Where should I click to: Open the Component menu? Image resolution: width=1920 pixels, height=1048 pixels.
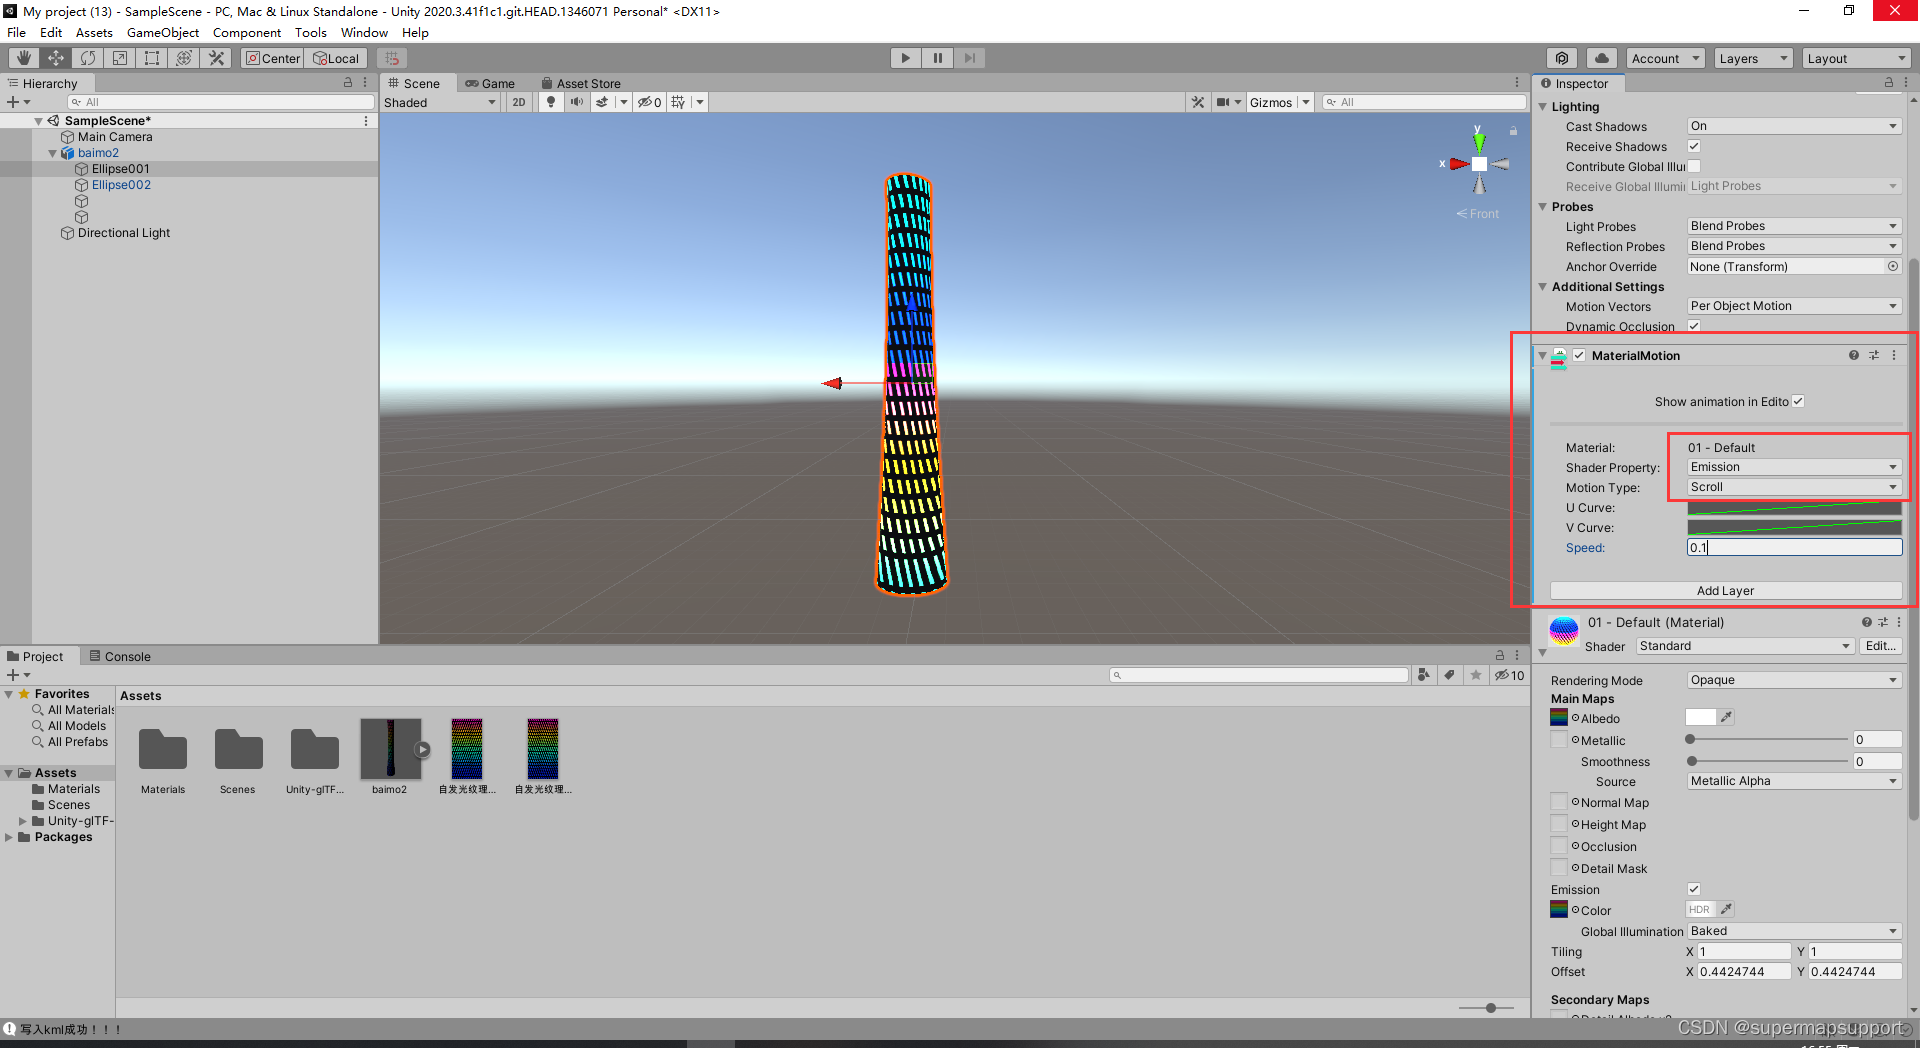click(x=247, y=33)
